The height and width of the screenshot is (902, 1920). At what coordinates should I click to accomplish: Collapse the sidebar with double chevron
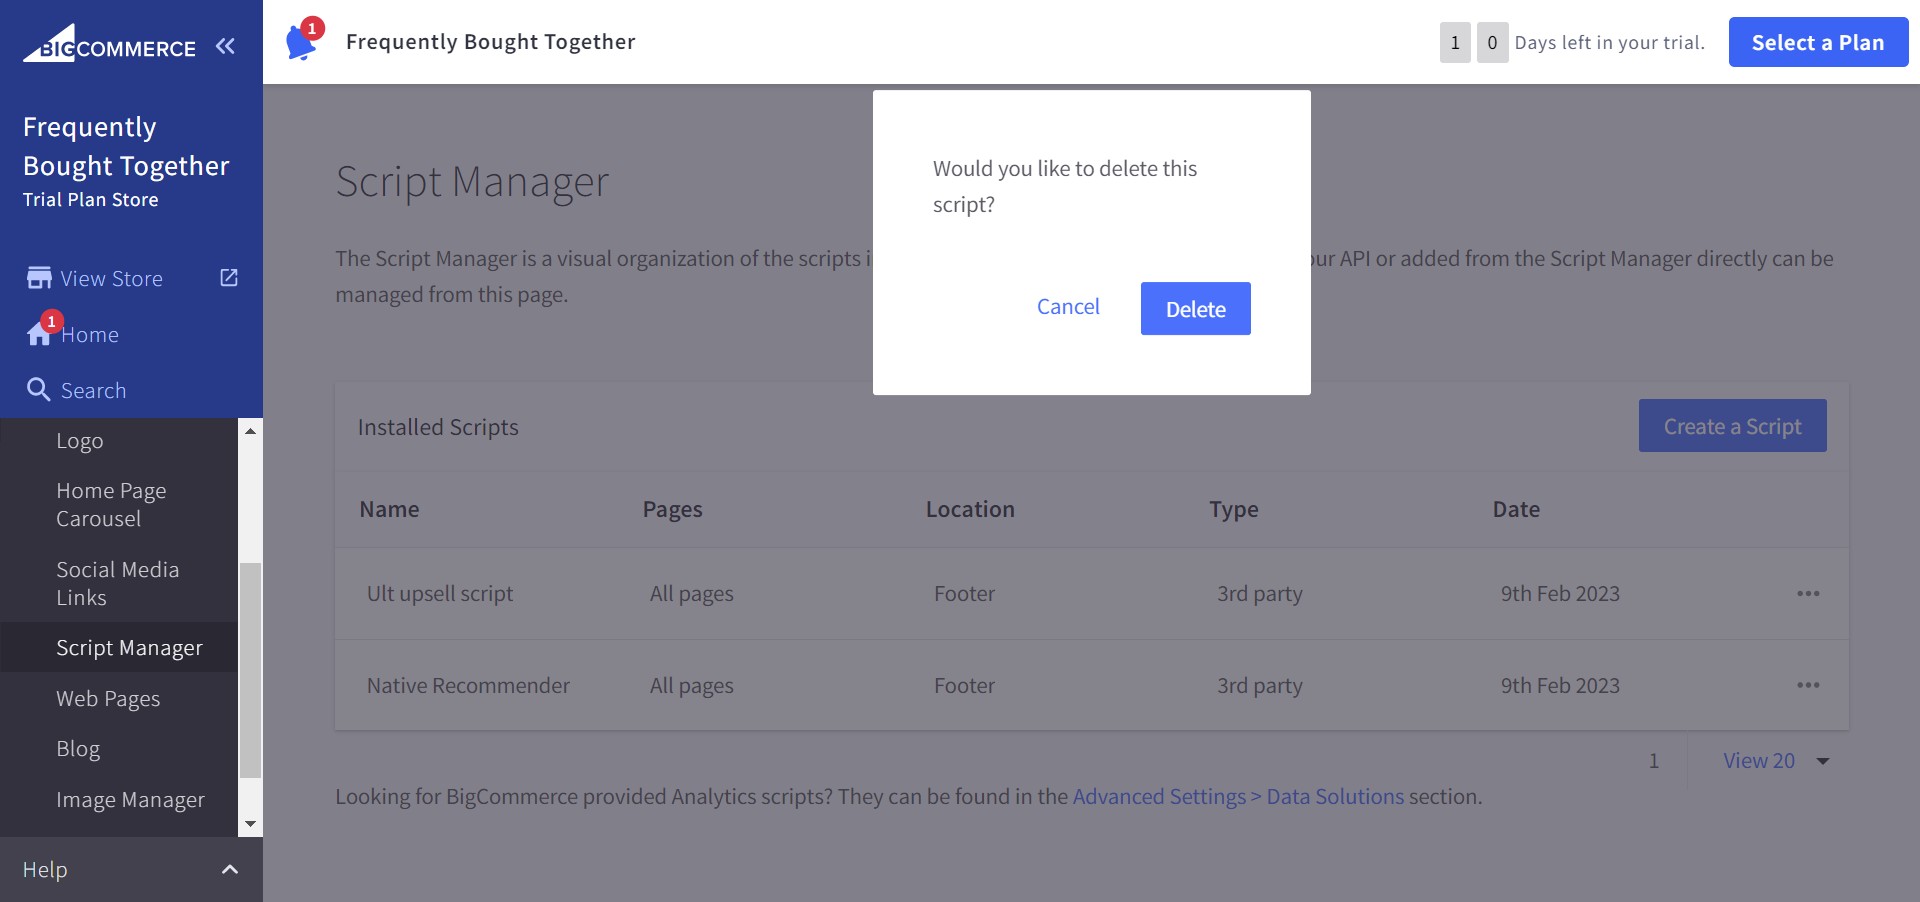pos(226,46)
